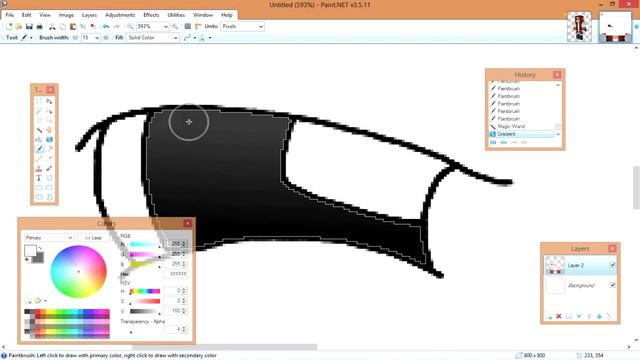This screenshot has width=640, height=360.
Task: Select the Color Picker tool
Action: [x=49, y=158]
